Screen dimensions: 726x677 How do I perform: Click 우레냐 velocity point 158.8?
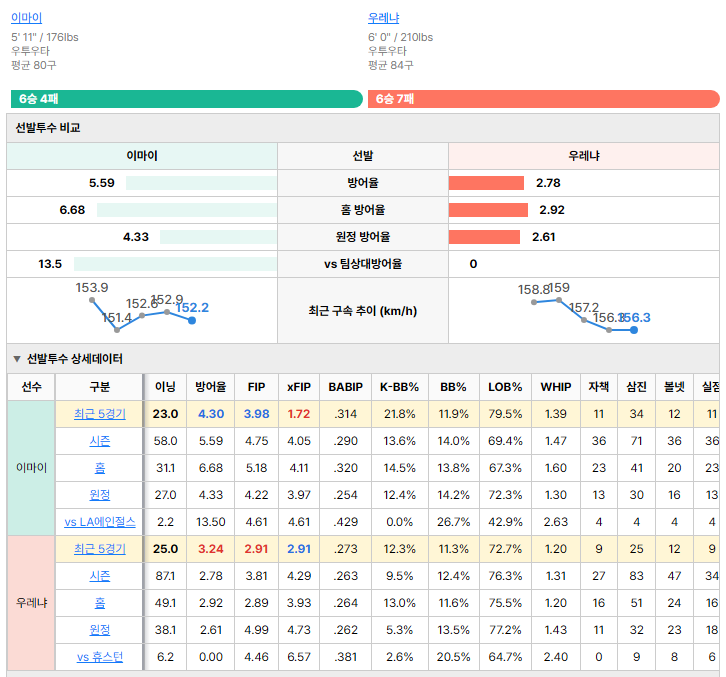[x=534, y=302]
